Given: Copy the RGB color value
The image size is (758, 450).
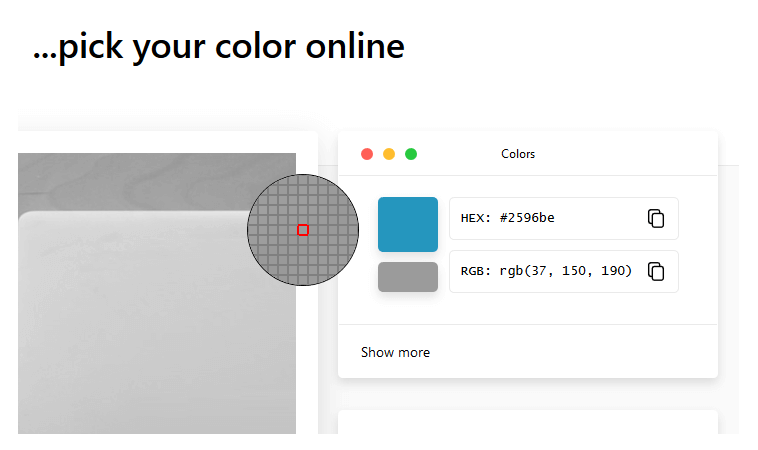Looking at the screenshot, I should (x=656, y=271).
